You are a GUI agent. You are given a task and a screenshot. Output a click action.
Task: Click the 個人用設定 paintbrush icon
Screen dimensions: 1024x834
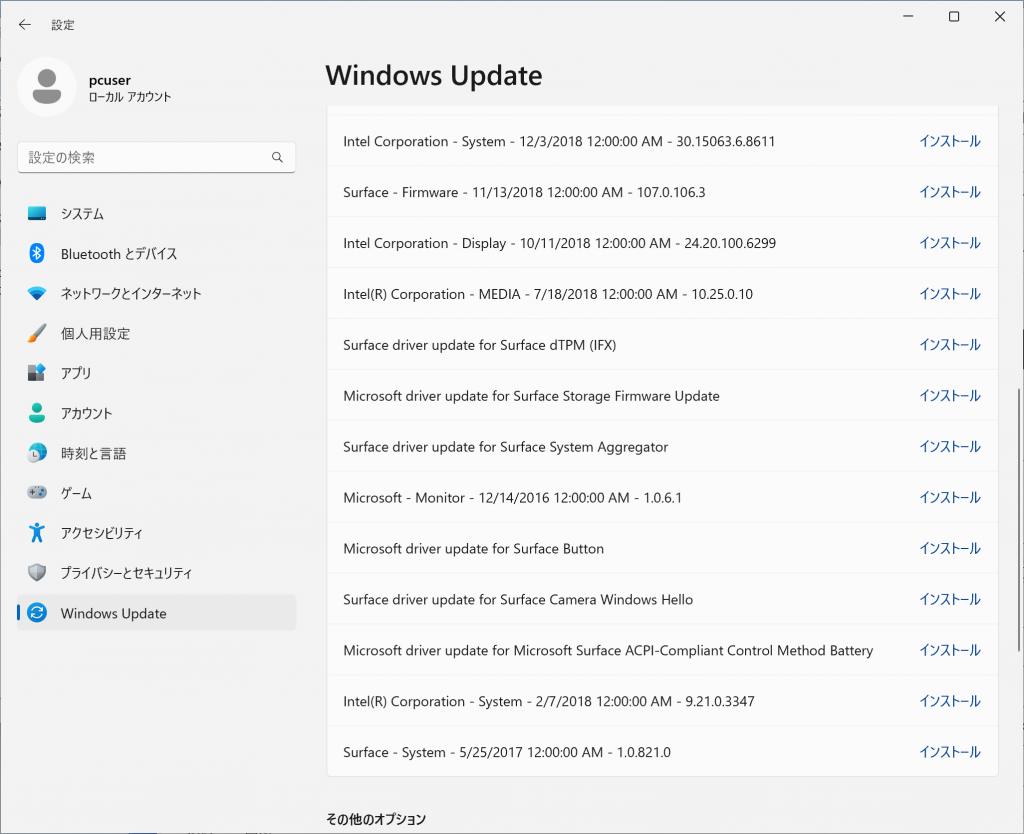tap(37, 333)
